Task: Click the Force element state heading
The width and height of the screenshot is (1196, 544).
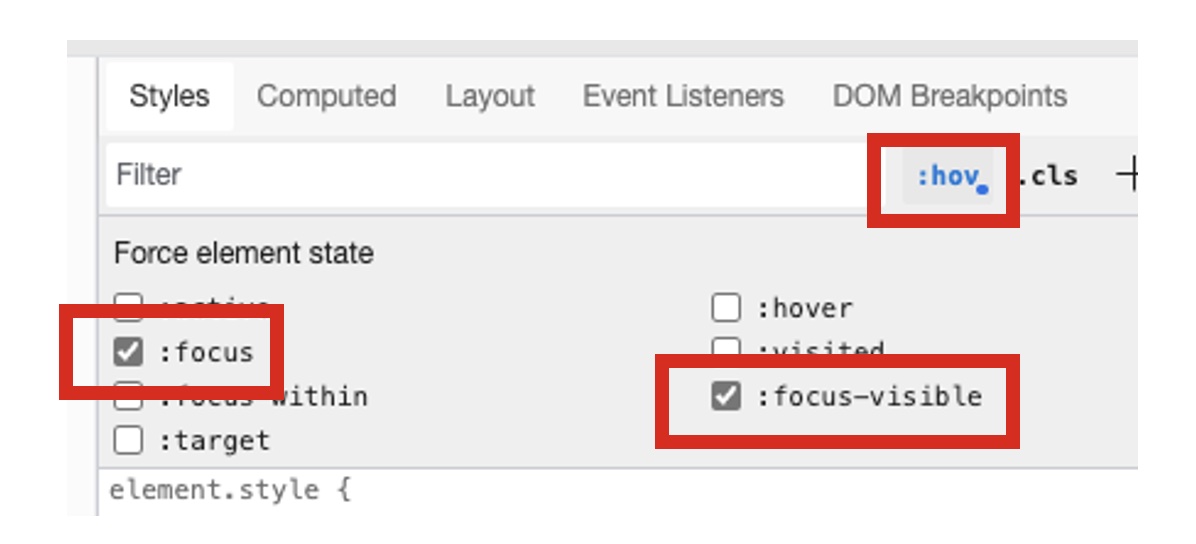Action: (x=243, y=253)
